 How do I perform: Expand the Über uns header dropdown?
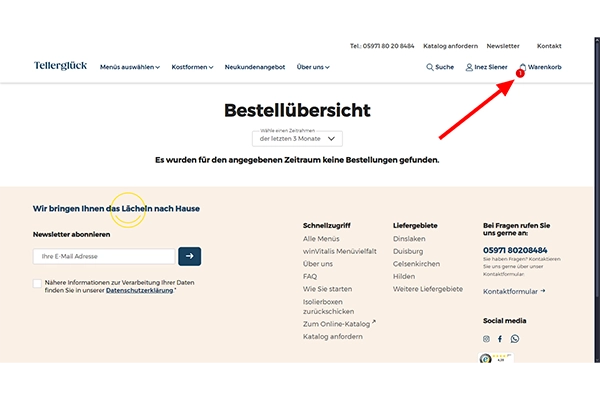(313, 67)
